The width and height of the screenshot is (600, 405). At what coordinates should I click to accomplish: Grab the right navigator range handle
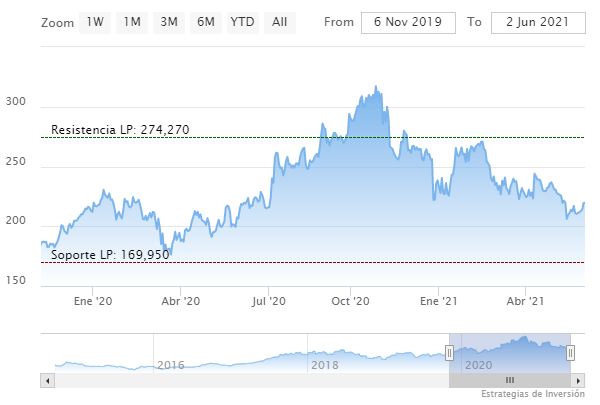point(570,352)
